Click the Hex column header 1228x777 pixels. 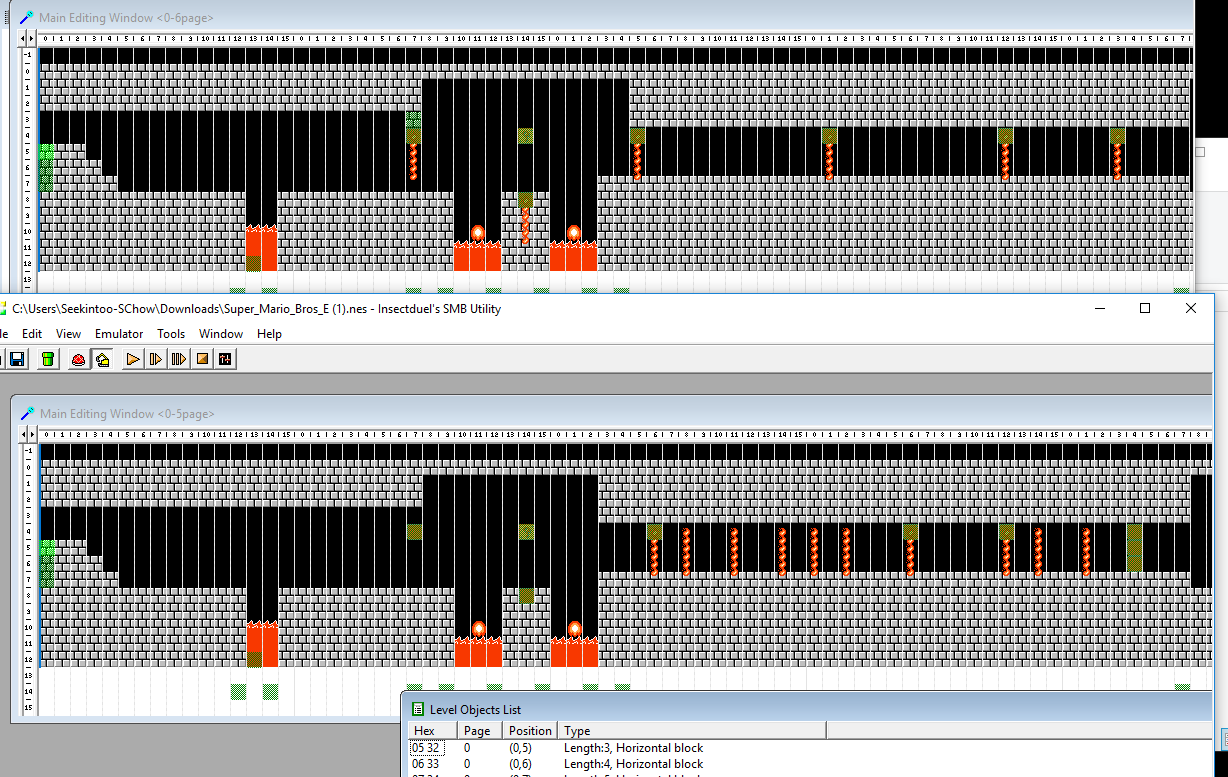tap(433, 731)
